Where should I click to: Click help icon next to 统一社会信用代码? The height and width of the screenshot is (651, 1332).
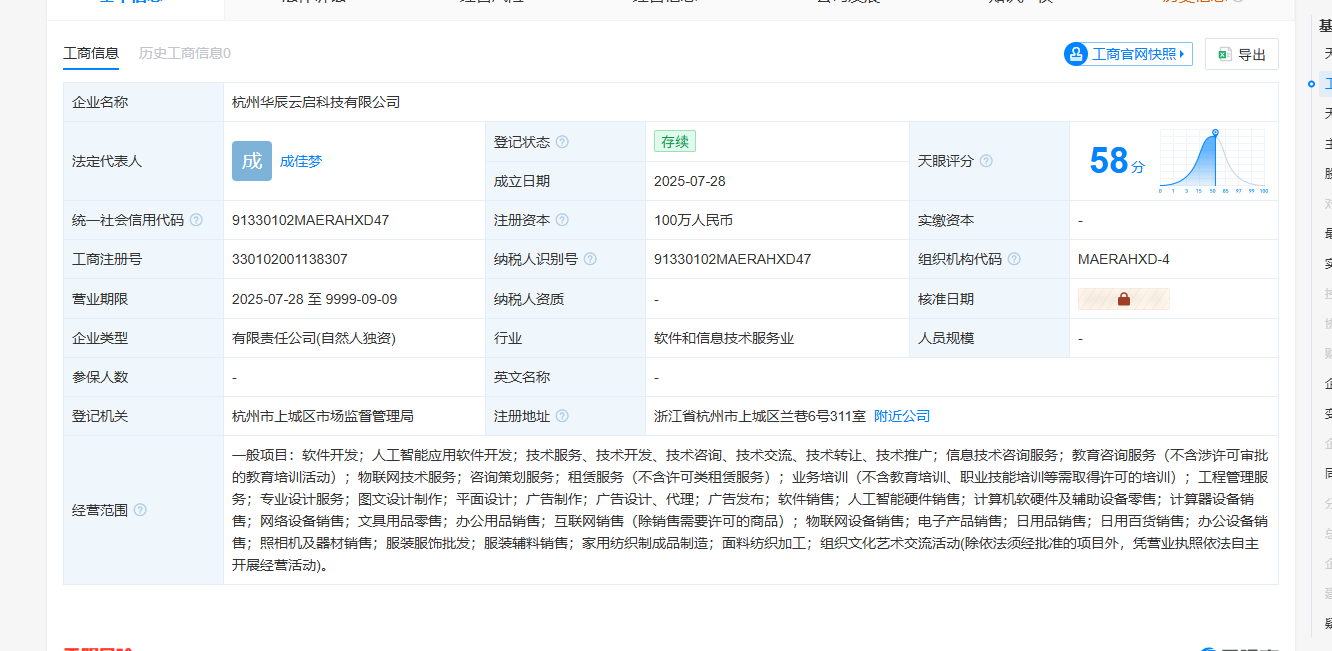tap(196, 220)
